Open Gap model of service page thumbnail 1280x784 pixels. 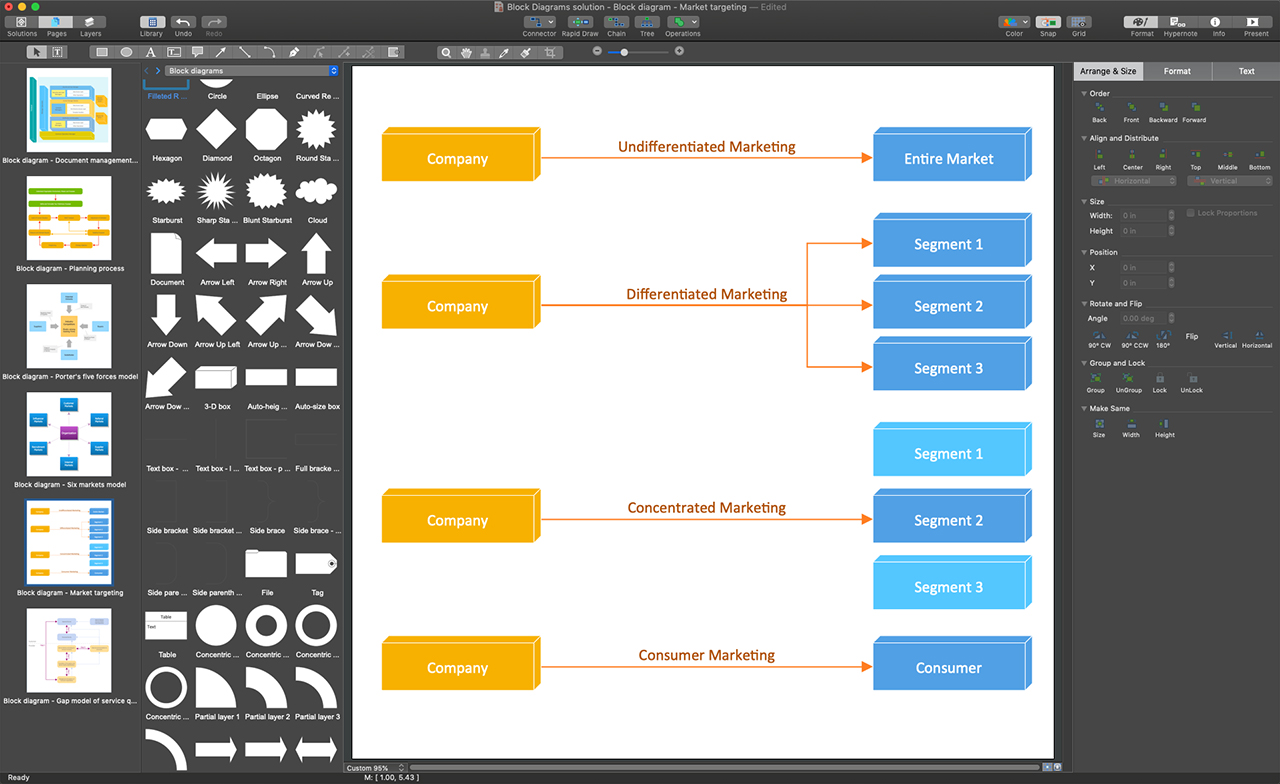point(69,650)
